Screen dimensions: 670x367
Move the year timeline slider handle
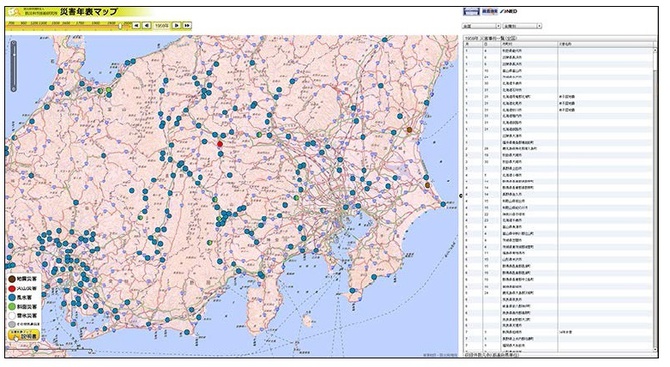coord(121,26)
